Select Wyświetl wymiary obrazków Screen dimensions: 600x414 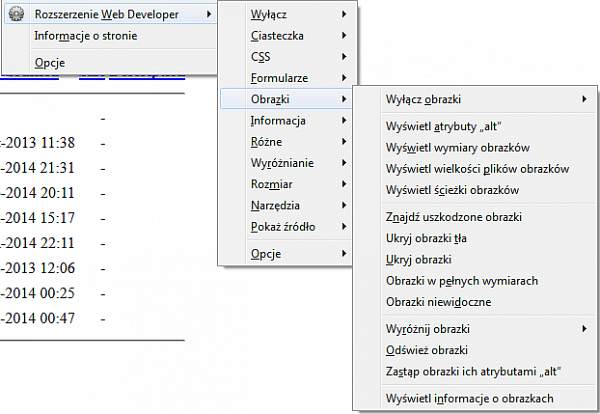point(451,147)
